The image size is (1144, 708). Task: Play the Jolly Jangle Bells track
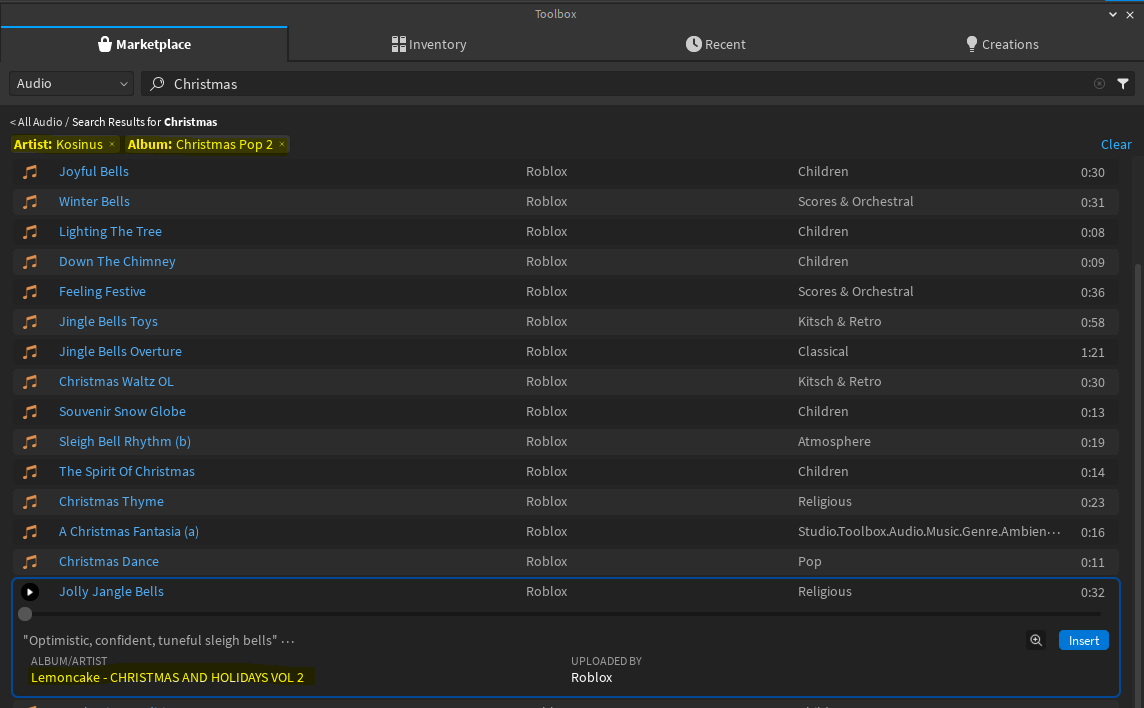[x=30, y=591]
